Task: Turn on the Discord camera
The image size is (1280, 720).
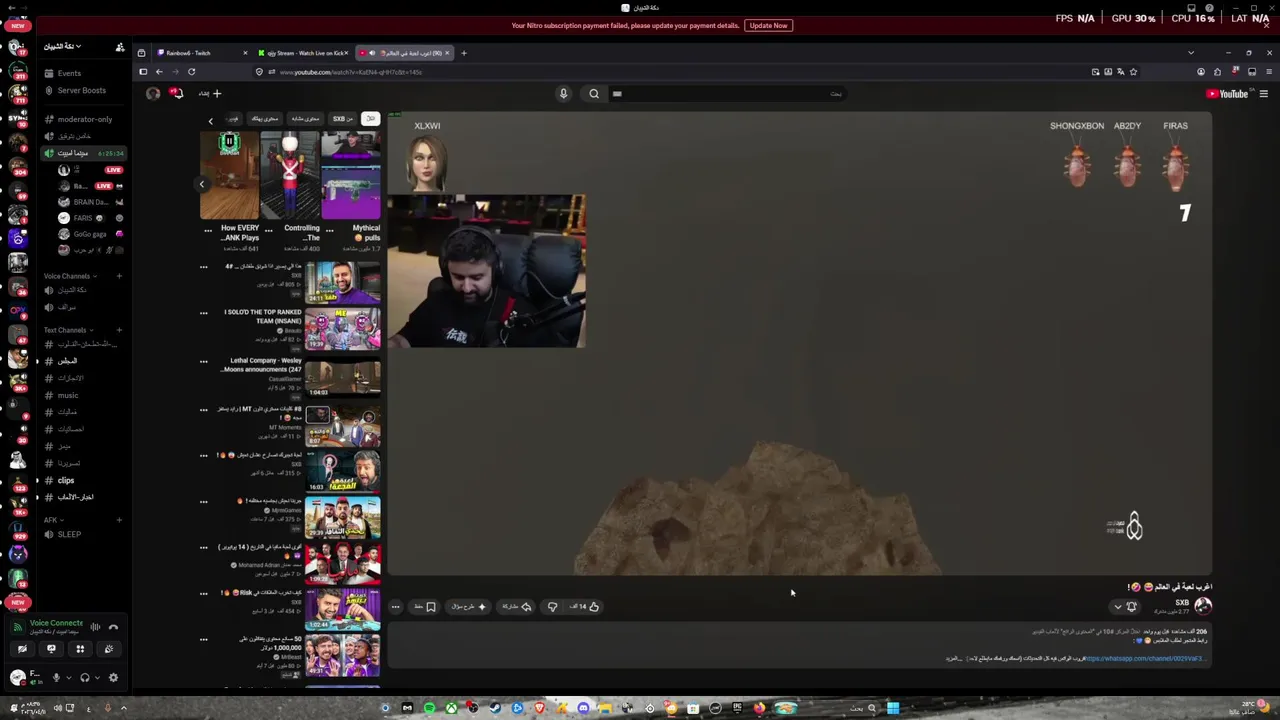Action: (22, 649)
